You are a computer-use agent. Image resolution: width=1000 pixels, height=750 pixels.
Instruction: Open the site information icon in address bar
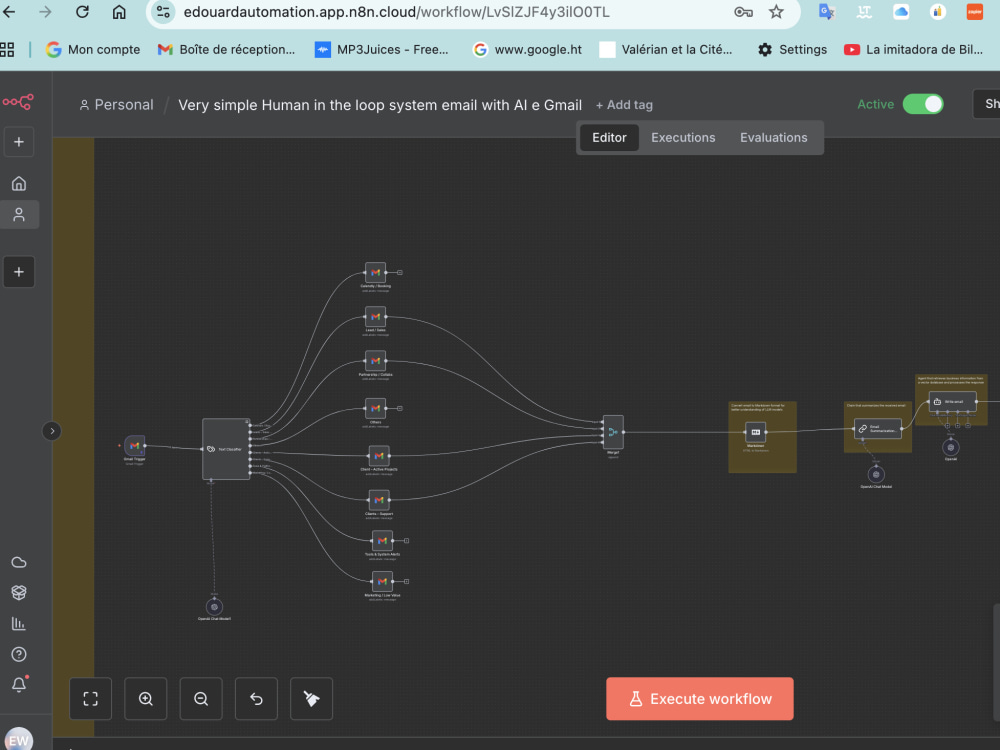point(163,11)
